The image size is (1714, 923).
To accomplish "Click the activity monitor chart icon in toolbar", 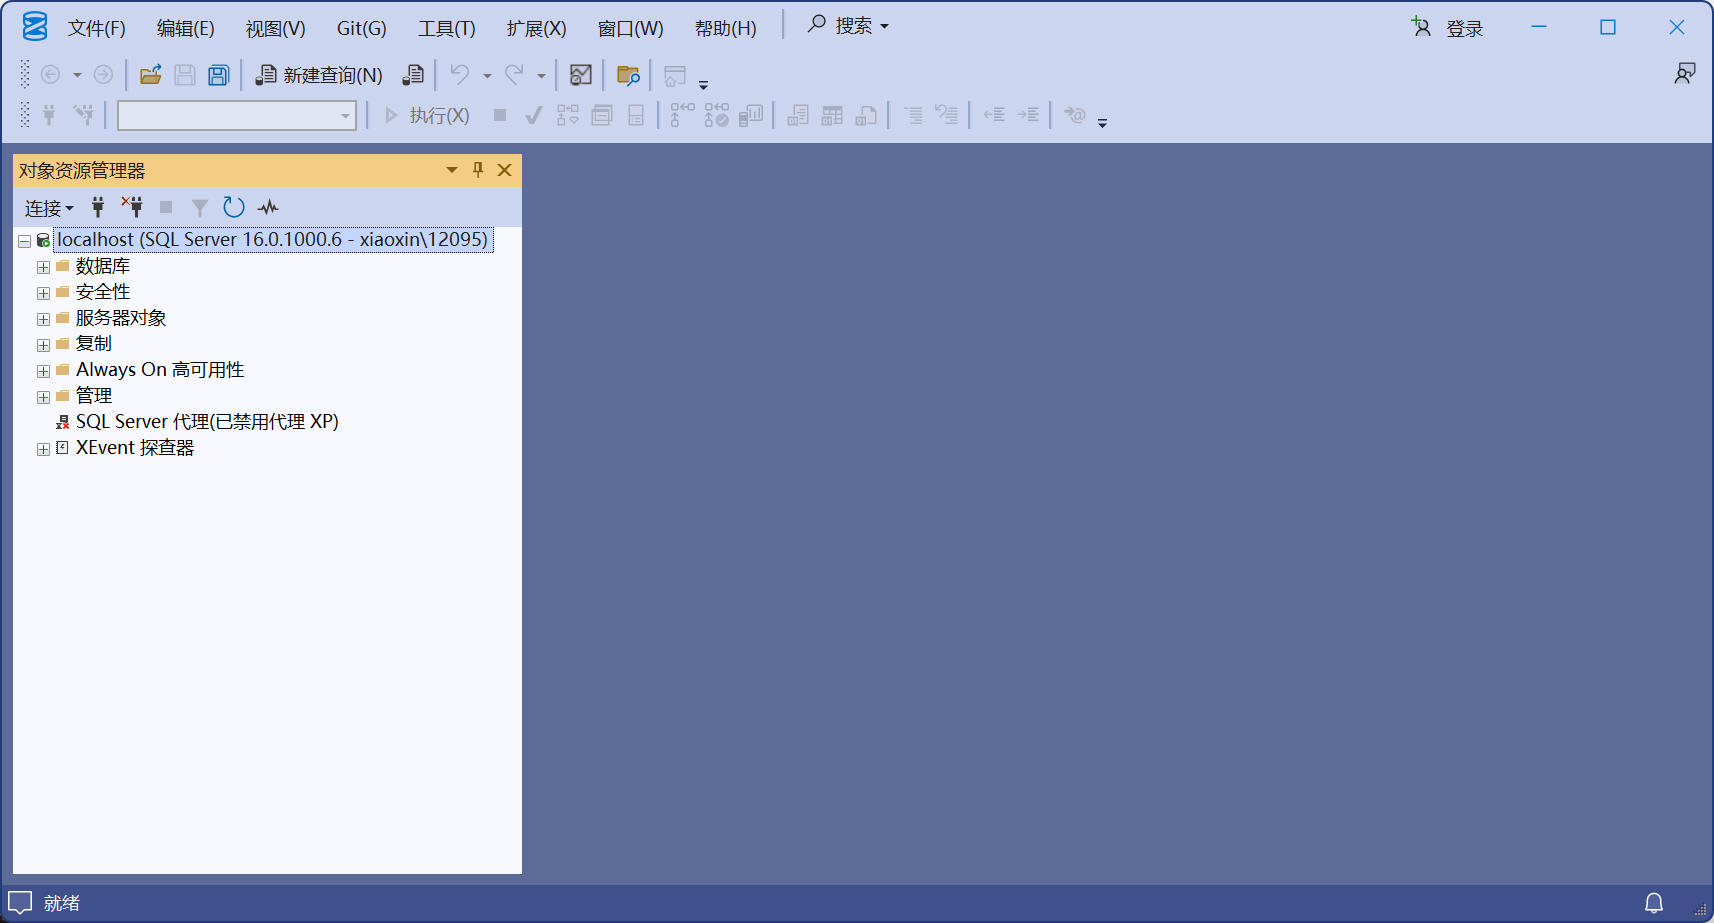I will pos(581,75).
